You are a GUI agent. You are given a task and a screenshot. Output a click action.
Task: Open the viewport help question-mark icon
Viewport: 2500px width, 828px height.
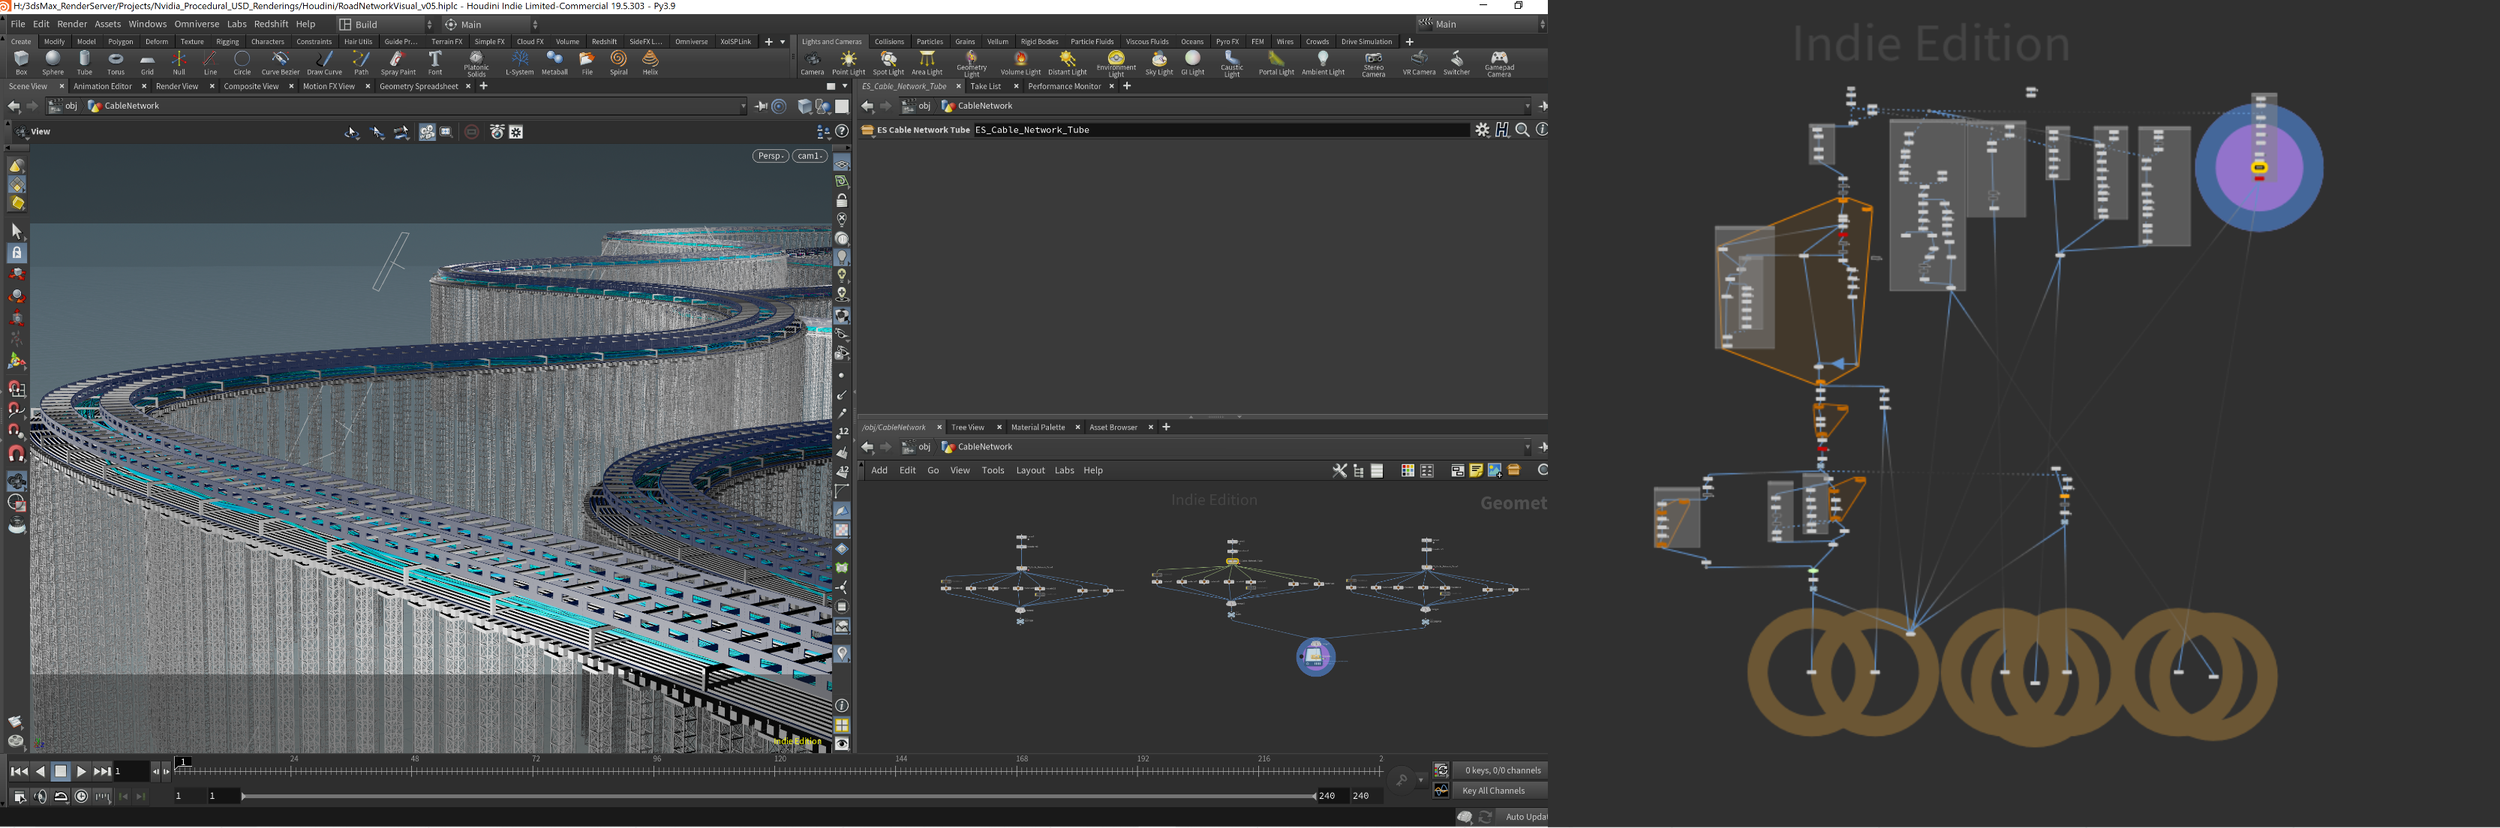coord(842,131)
